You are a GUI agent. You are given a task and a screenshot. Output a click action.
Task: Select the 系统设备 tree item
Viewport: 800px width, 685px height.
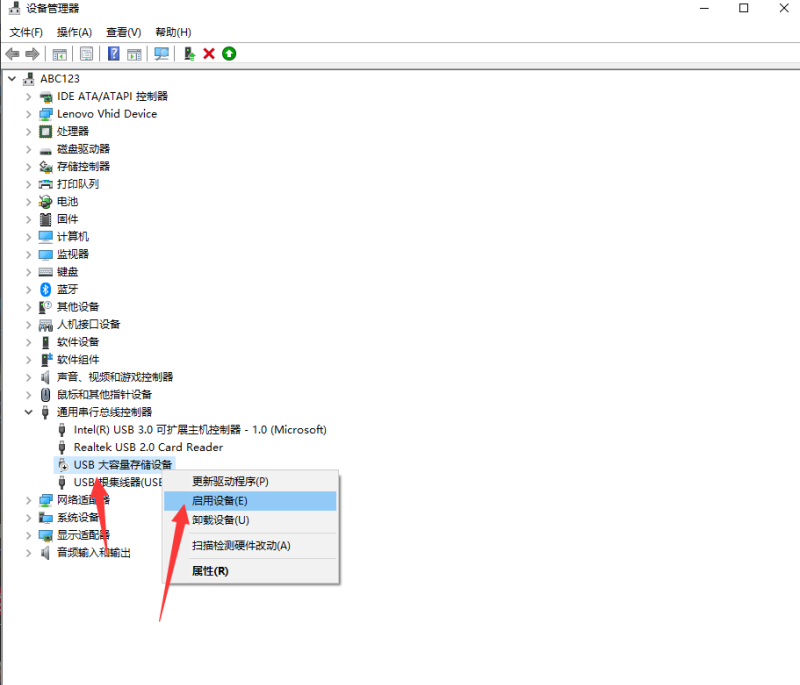78,518
